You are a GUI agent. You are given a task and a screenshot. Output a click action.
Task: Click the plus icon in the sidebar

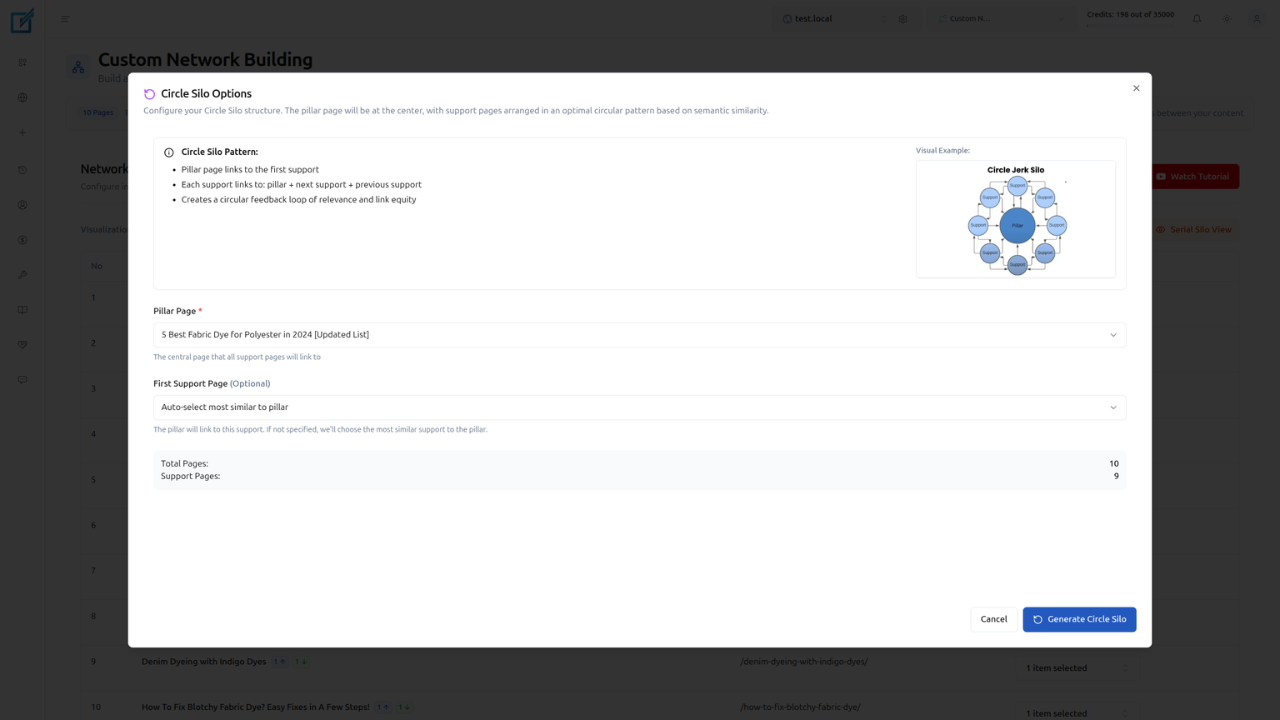tap(22, 132)
